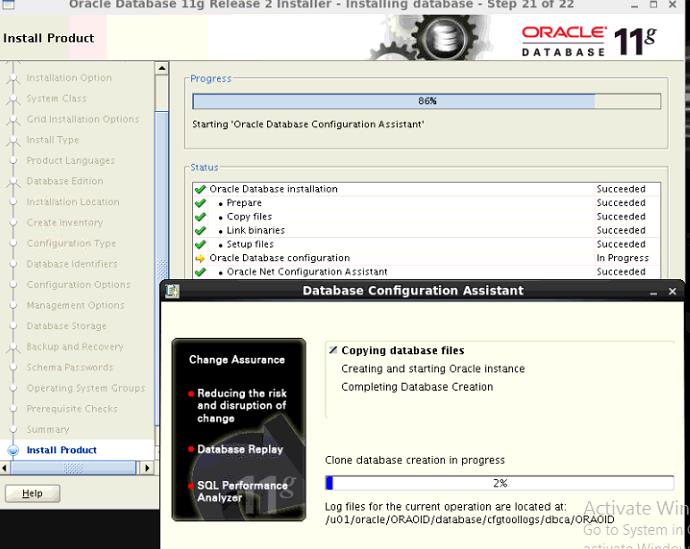
Task: Close the Database Configuration Assistant window
Action: click(x=672, y=291)
